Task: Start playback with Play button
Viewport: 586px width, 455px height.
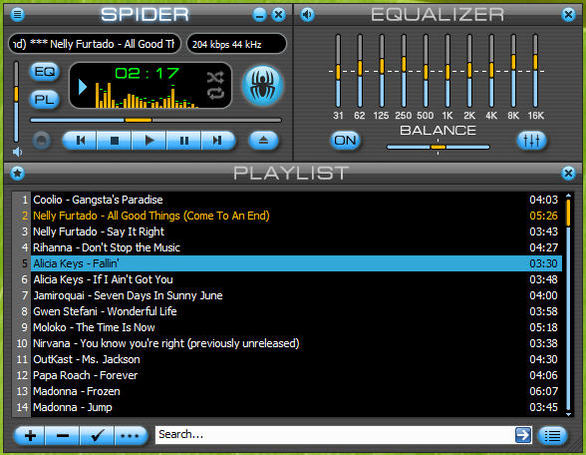Action: 149,141
